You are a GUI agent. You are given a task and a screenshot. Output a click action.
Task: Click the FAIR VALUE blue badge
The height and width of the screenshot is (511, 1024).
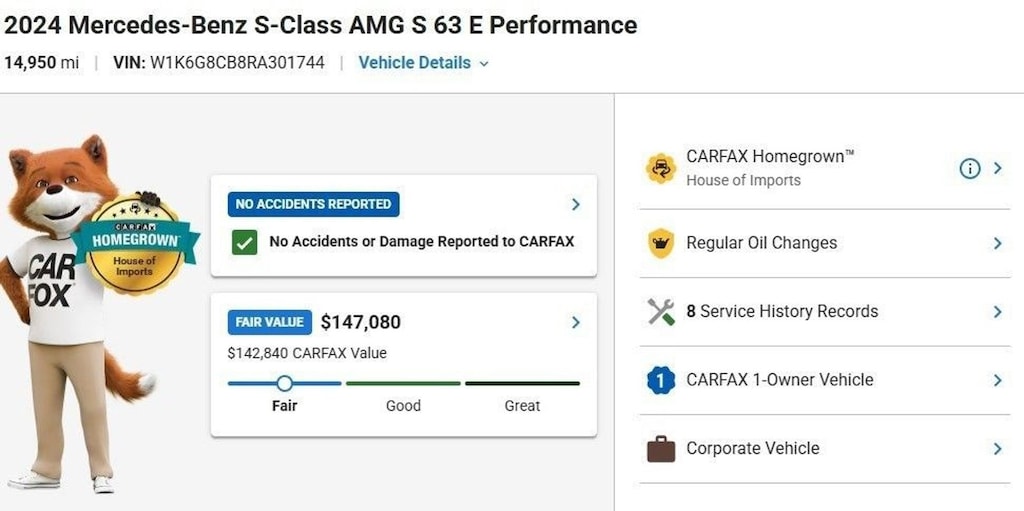[270, 322]
